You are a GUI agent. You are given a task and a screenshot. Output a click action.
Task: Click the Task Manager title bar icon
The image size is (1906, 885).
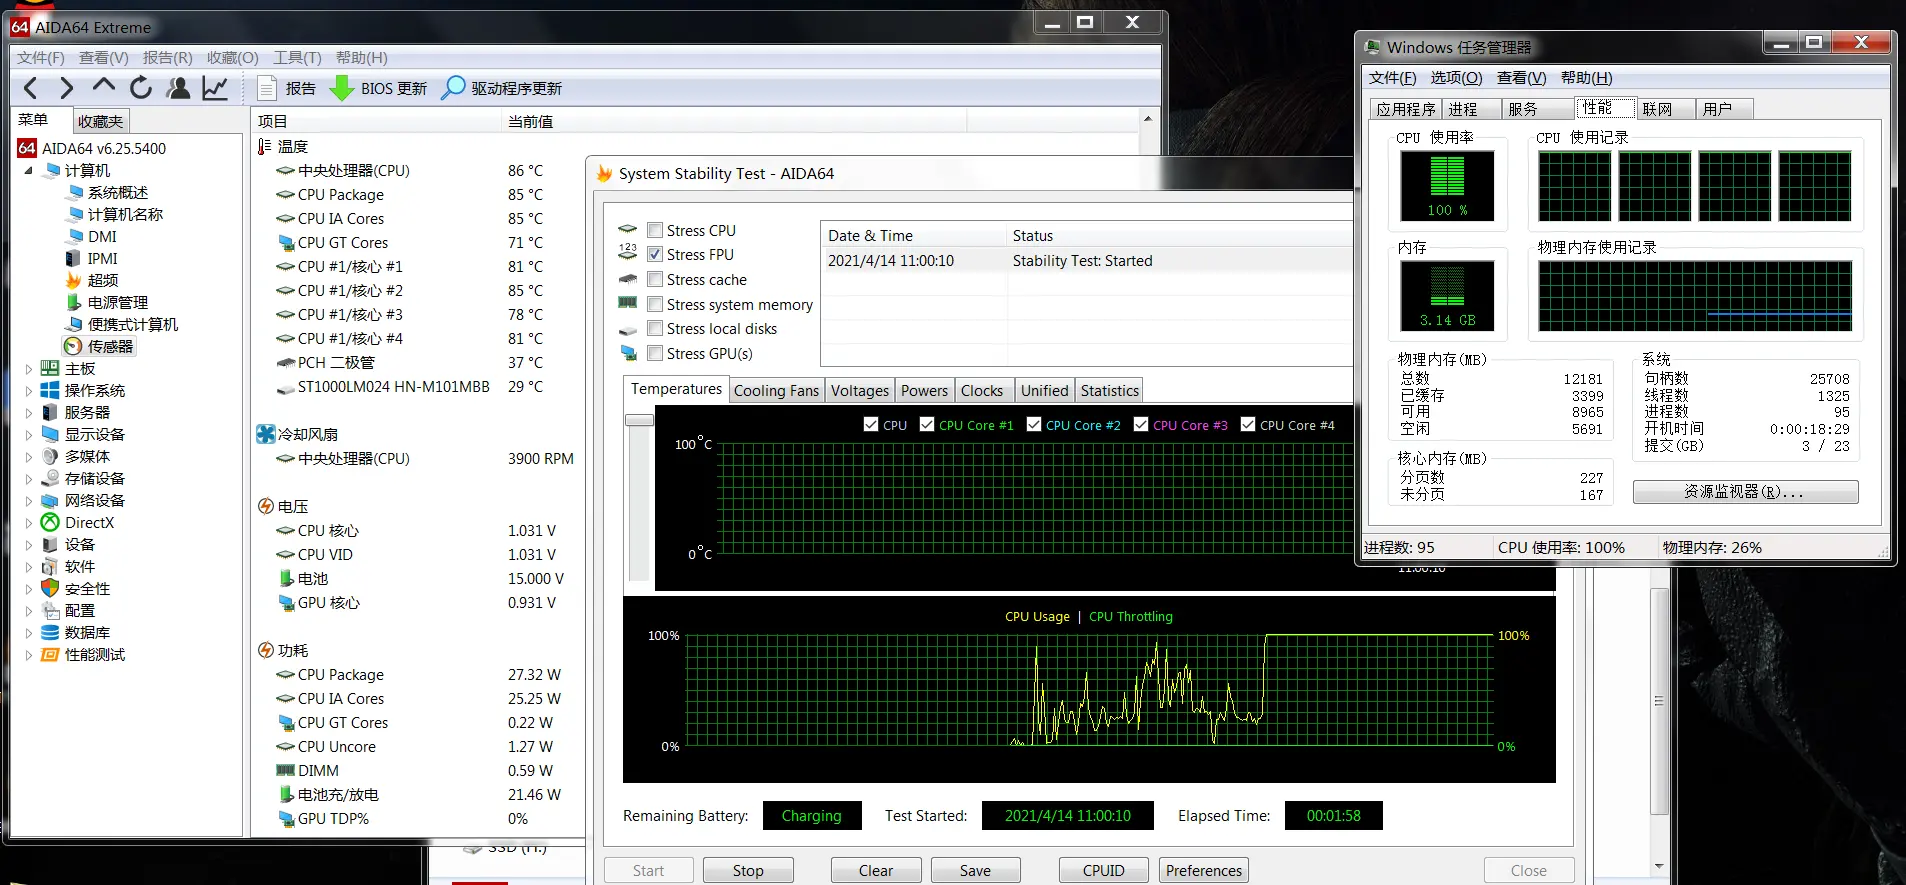click(1373, 47)
